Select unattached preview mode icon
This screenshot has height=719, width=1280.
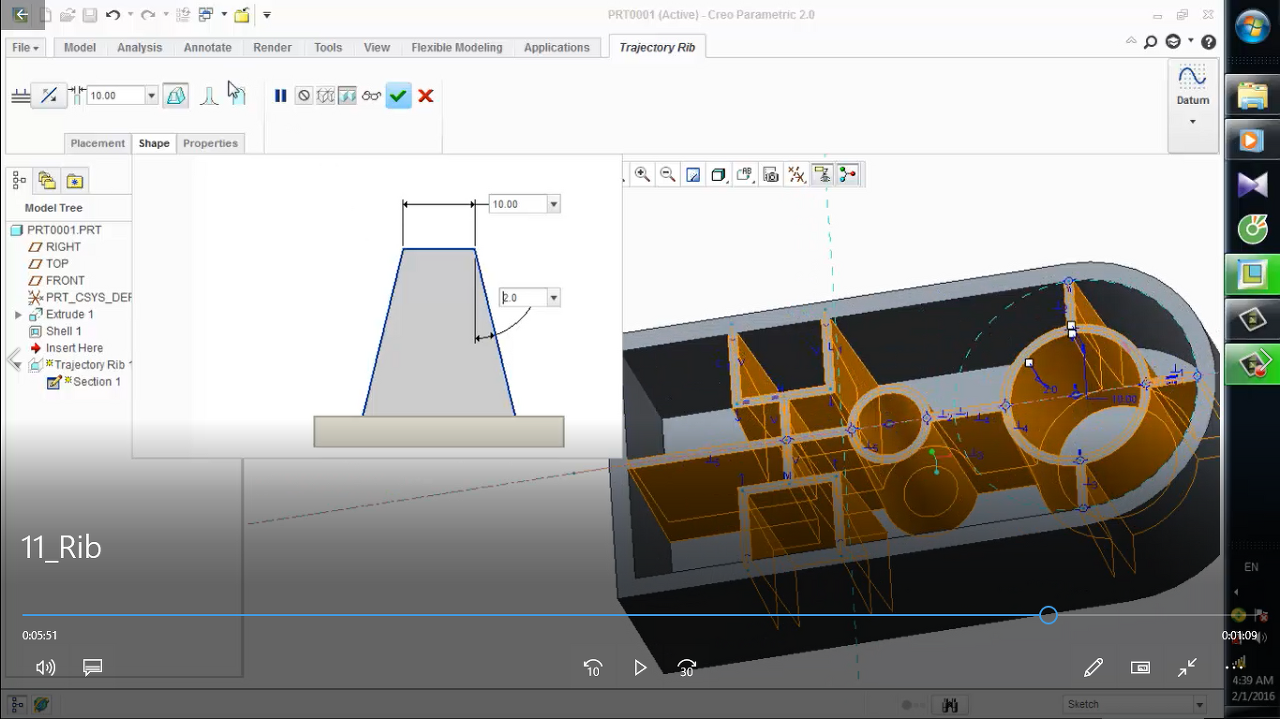pyautogui.click(x=326, y=96)
